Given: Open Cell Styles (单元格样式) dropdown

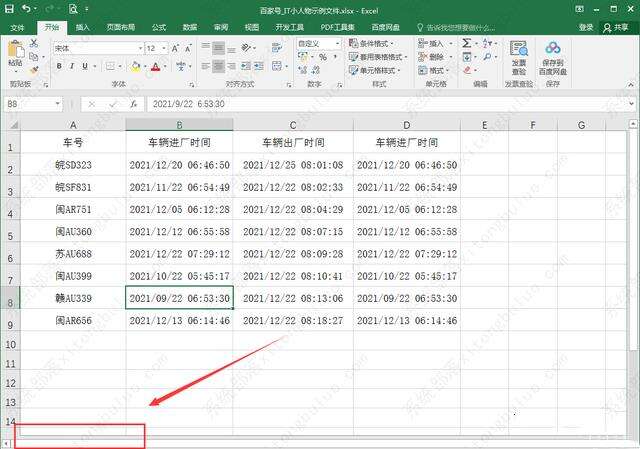Looking at the screenshot, I should [374, 70].
